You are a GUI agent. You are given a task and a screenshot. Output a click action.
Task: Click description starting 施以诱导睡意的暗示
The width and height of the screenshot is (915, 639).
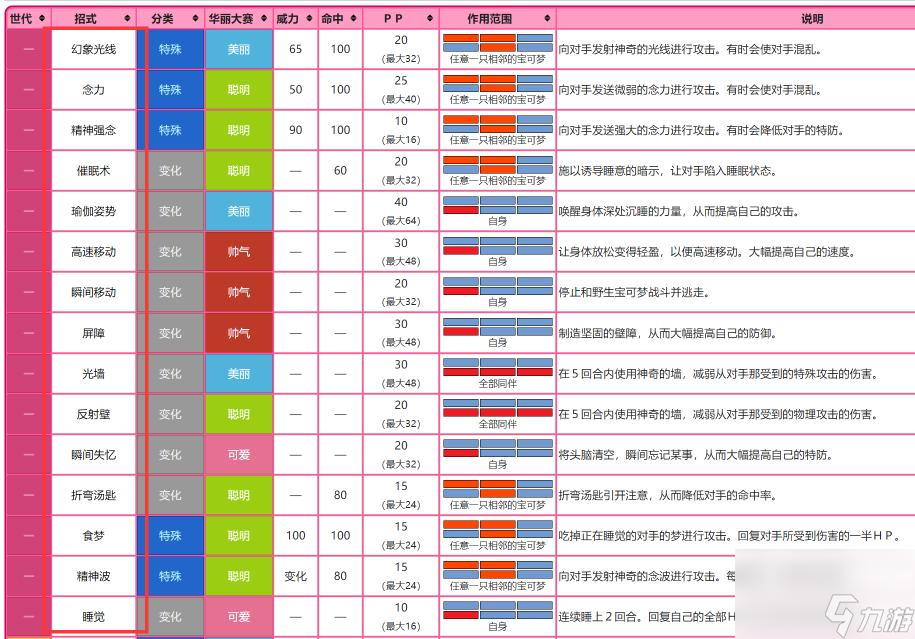[668, 171]
